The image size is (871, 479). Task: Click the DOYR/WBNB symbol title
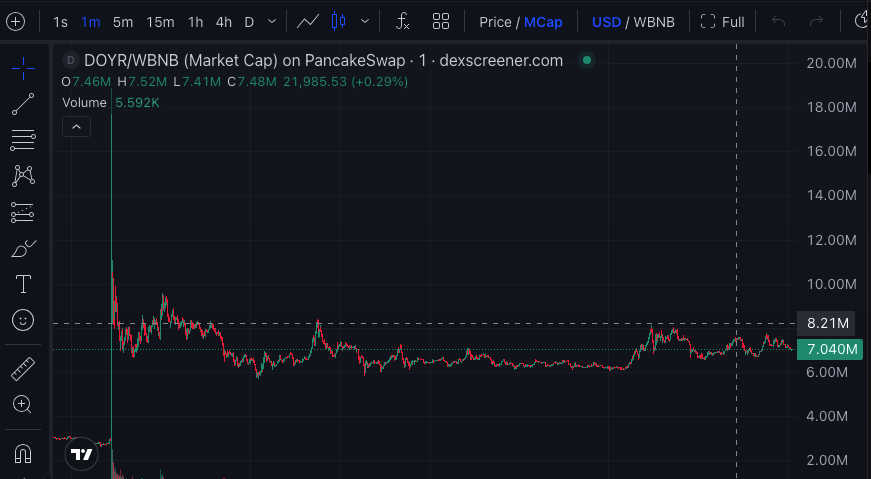click(323, 61)
